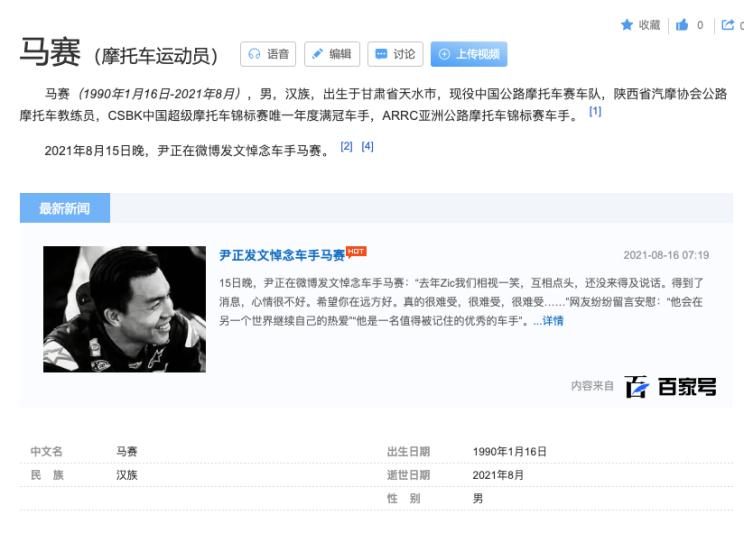Open the 讨论 discussion button
The image size is (744, 533).
(395, 54)
